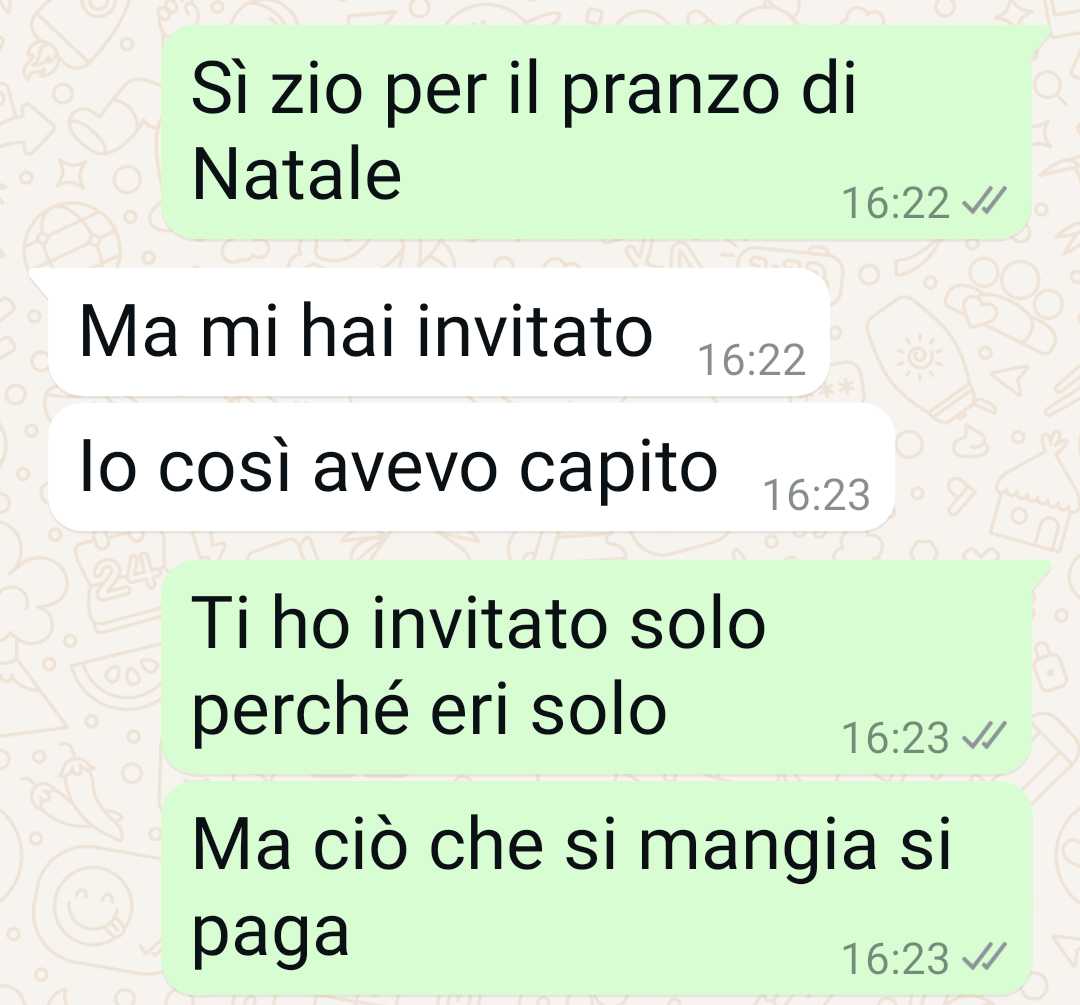Click the double-check read icon on the Natale message
The height and width of the screenshot is (1005, 1080).
[984, 201]
